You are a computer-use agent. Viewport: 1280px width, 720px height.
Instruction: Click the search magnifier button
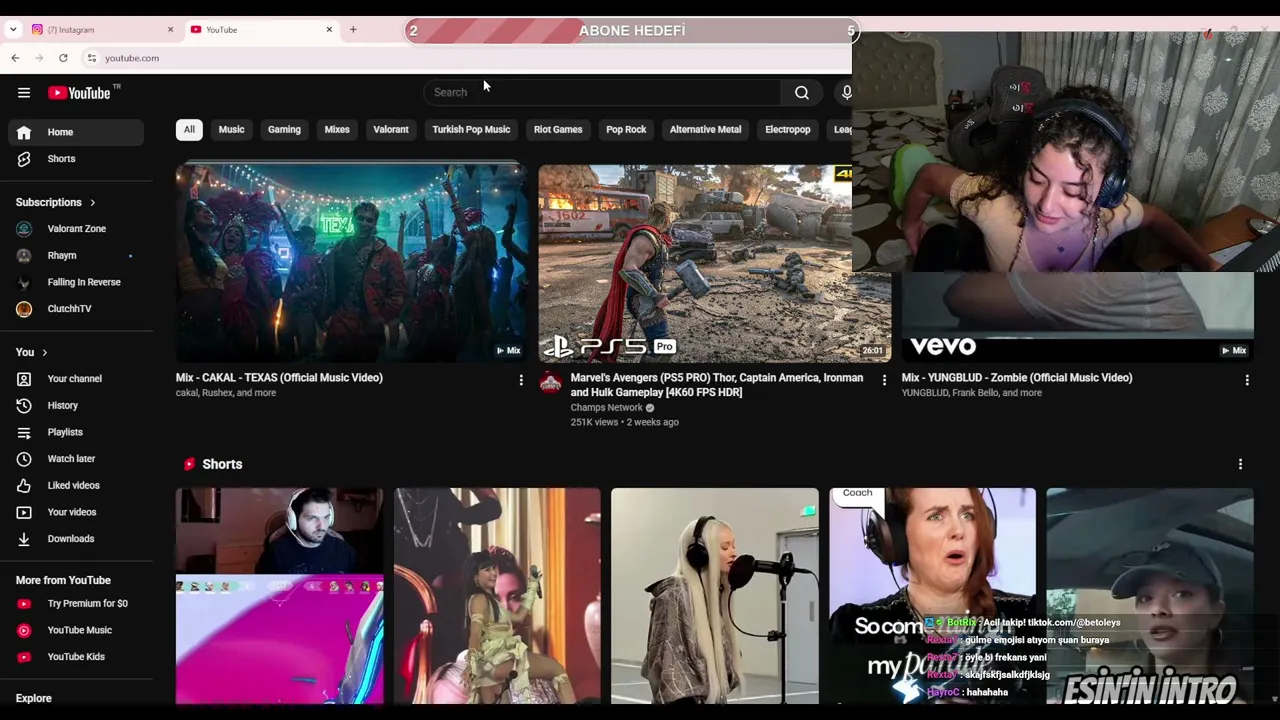pos(802,93)
